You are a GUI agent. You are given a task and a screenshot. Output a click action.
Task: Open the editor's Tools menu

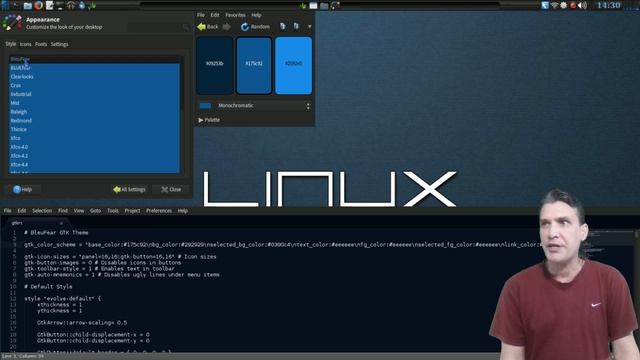[113, 211]
